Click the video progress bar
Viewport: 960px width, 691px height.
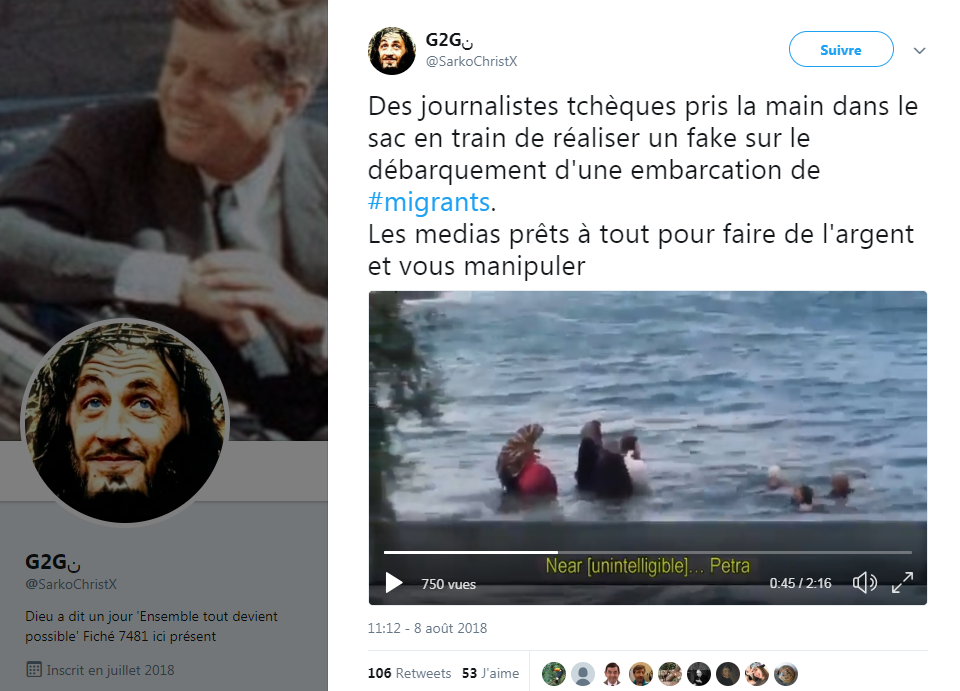pos(648,552)
